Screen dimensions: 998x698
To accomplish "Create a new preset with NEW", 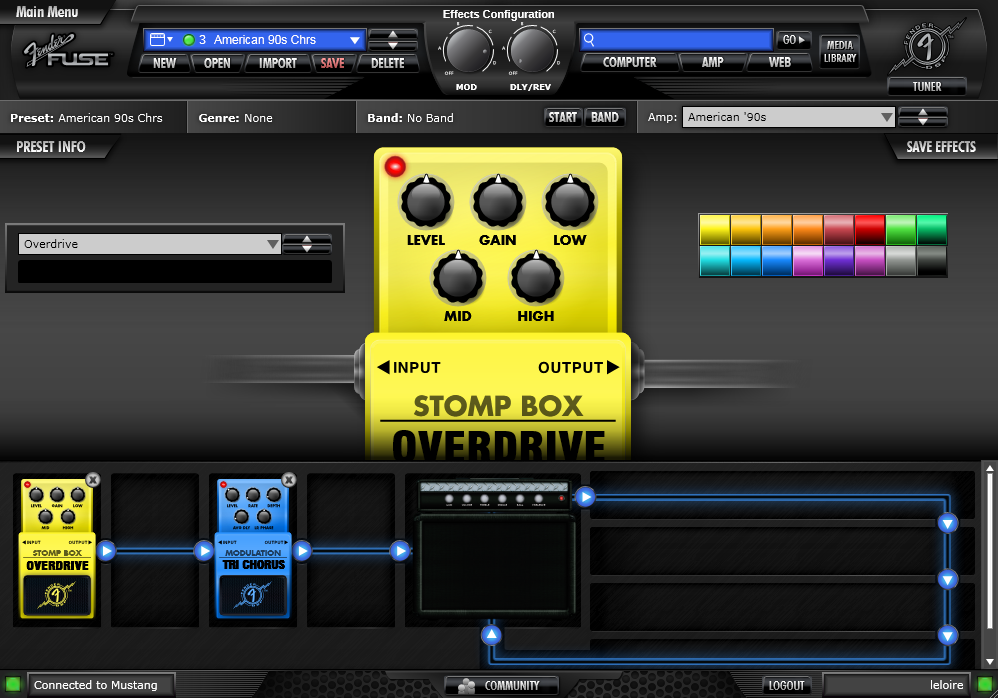I will pyautogui.click(x=164, y=63).
